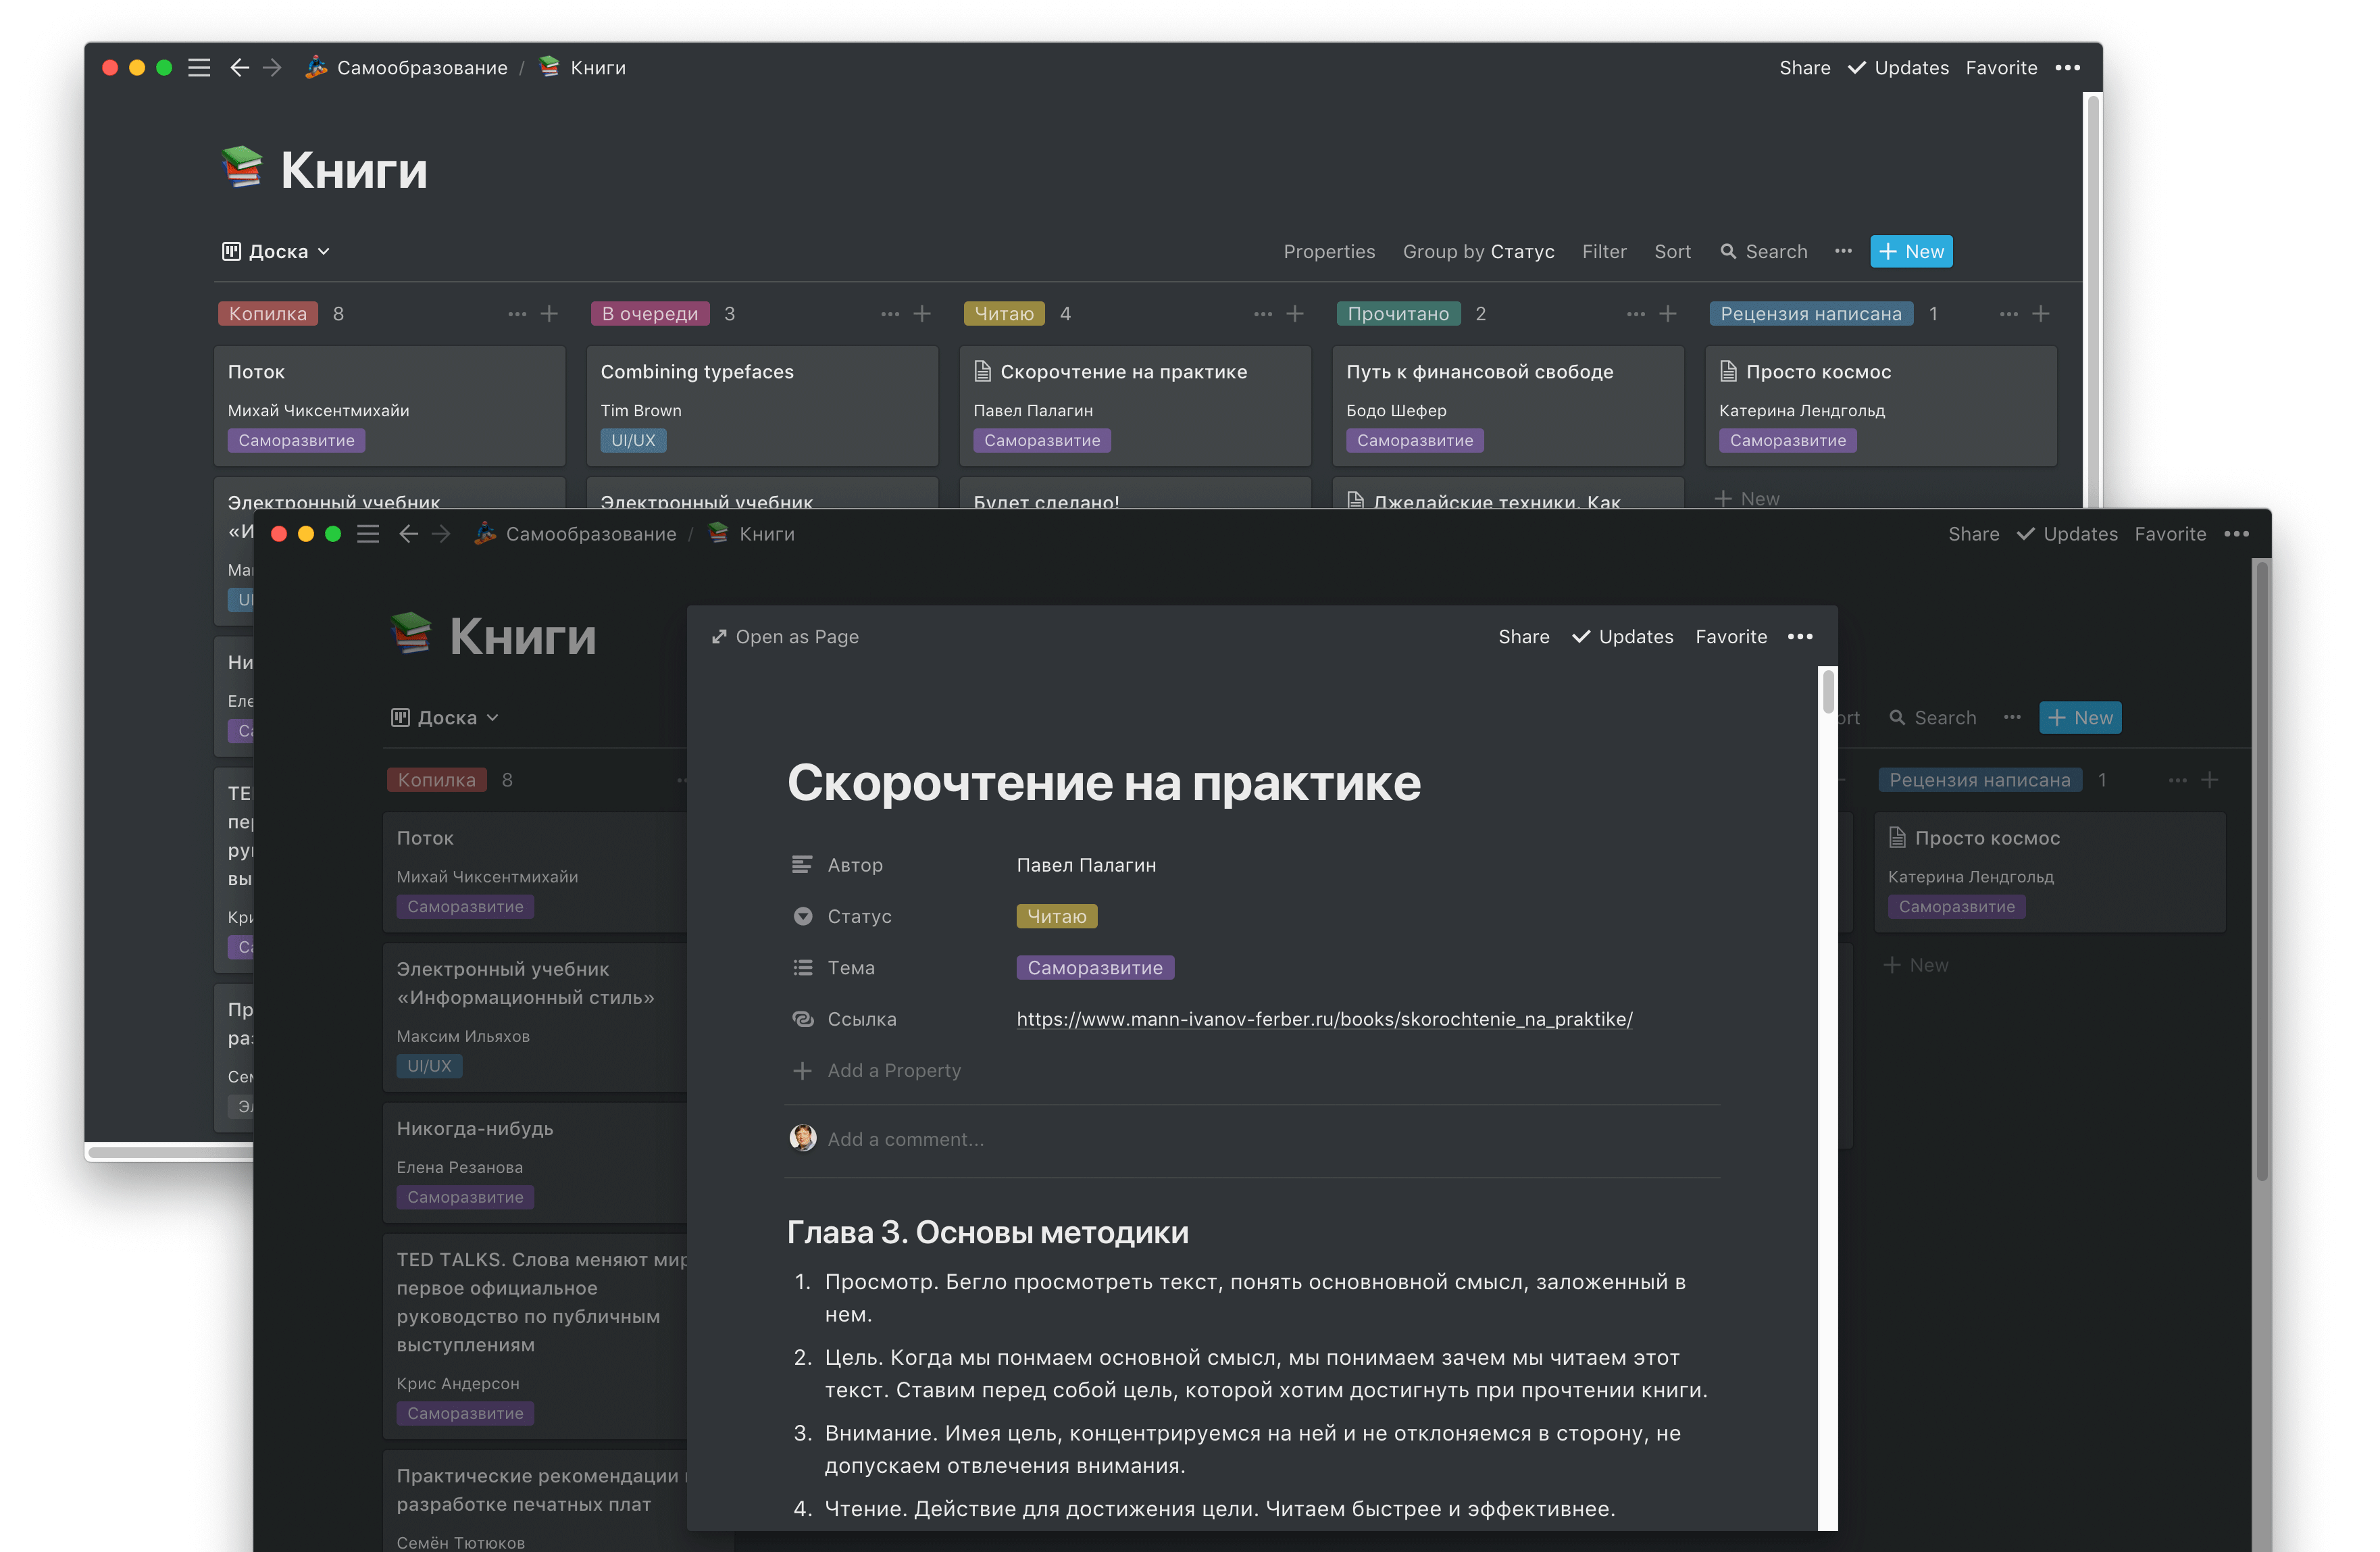The width and height of the screenshot is (2380, 1552).
Task: Click the purple Саморазвитие tag in Тема property
Action: coord(1095,968)
